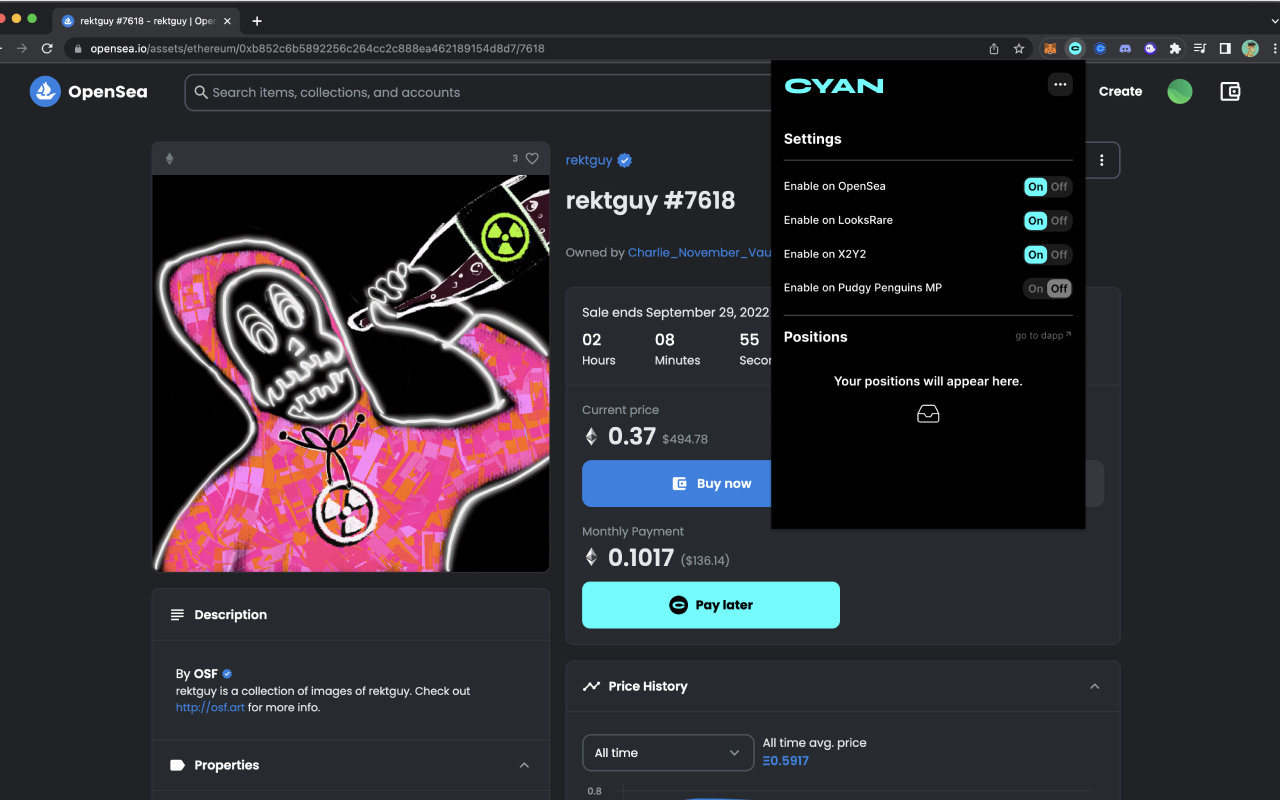The image size is (1280, 800).
Task: Click the forward navigation arrow
Action: 22,48
